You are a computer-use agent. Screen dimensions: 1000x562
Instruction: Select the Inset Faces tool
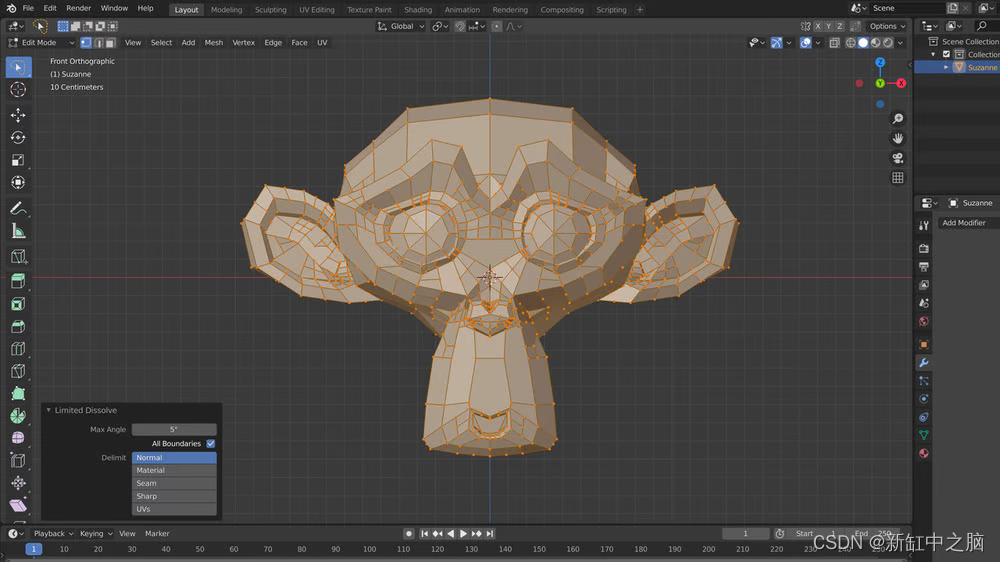pos(18,304)
